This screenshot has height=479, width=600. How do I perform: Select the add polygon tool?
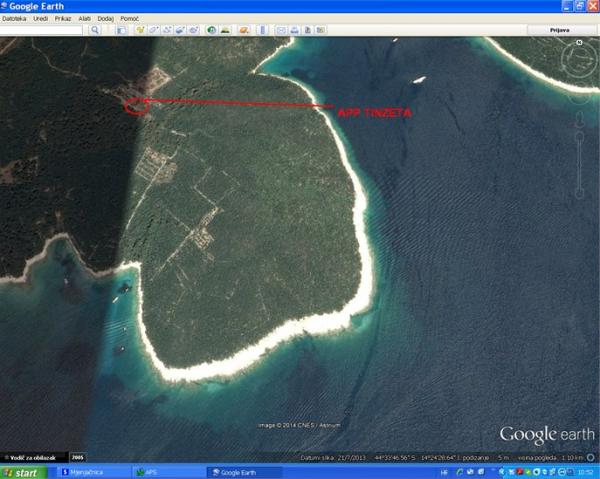(x=153, y=30)
